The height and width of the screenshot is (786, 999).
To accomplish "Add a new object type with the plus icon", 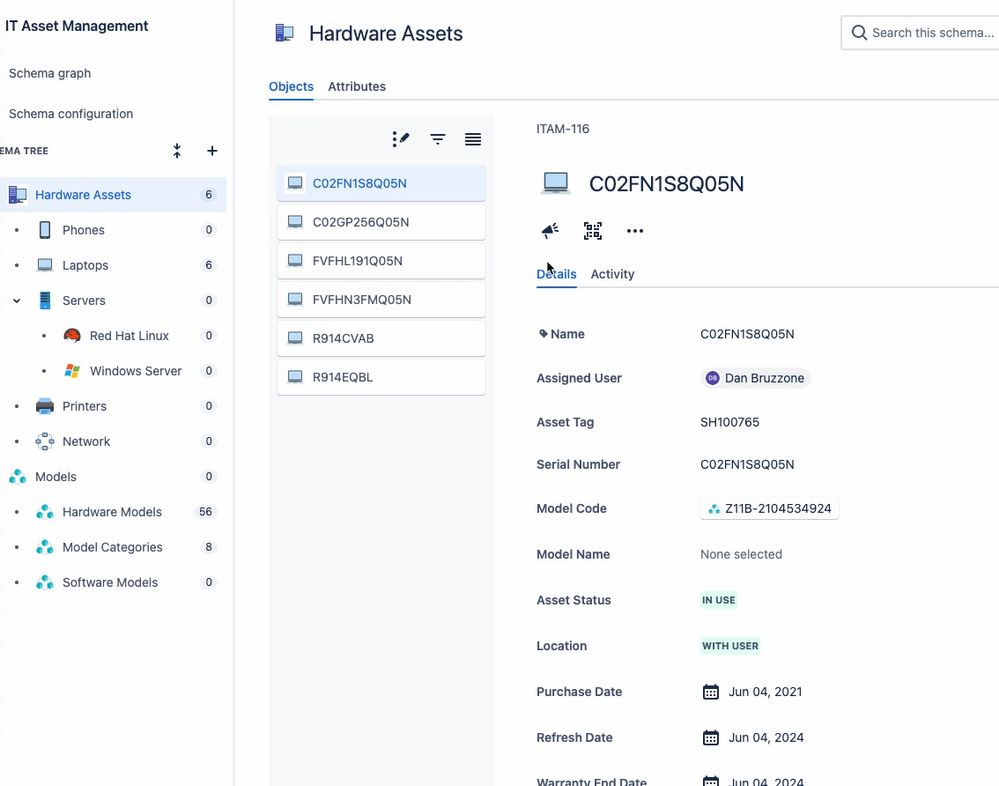I will pyautogui.click(x=212, y=151).
